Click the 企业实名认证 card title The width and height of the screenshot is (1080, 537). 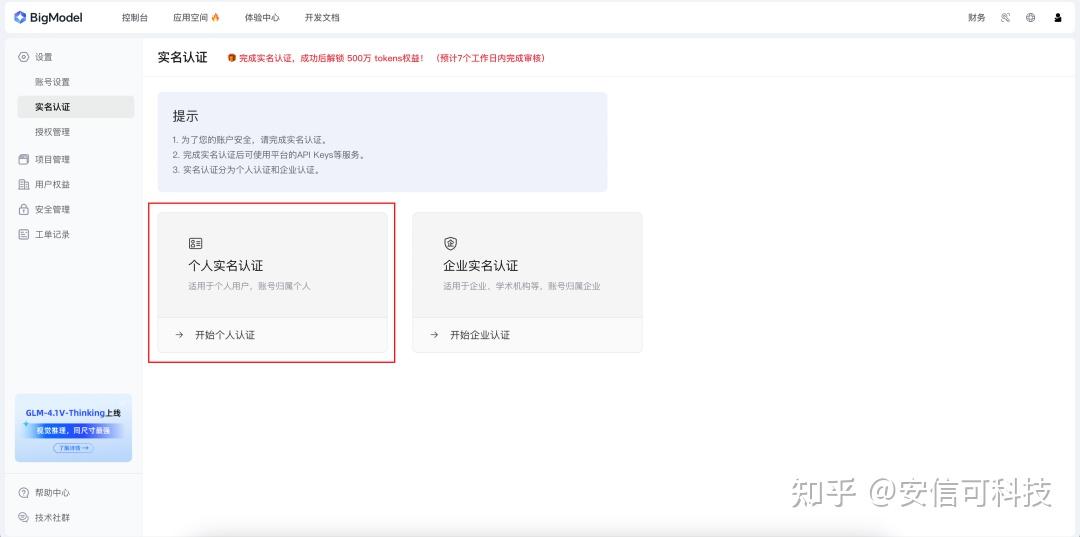481,266
